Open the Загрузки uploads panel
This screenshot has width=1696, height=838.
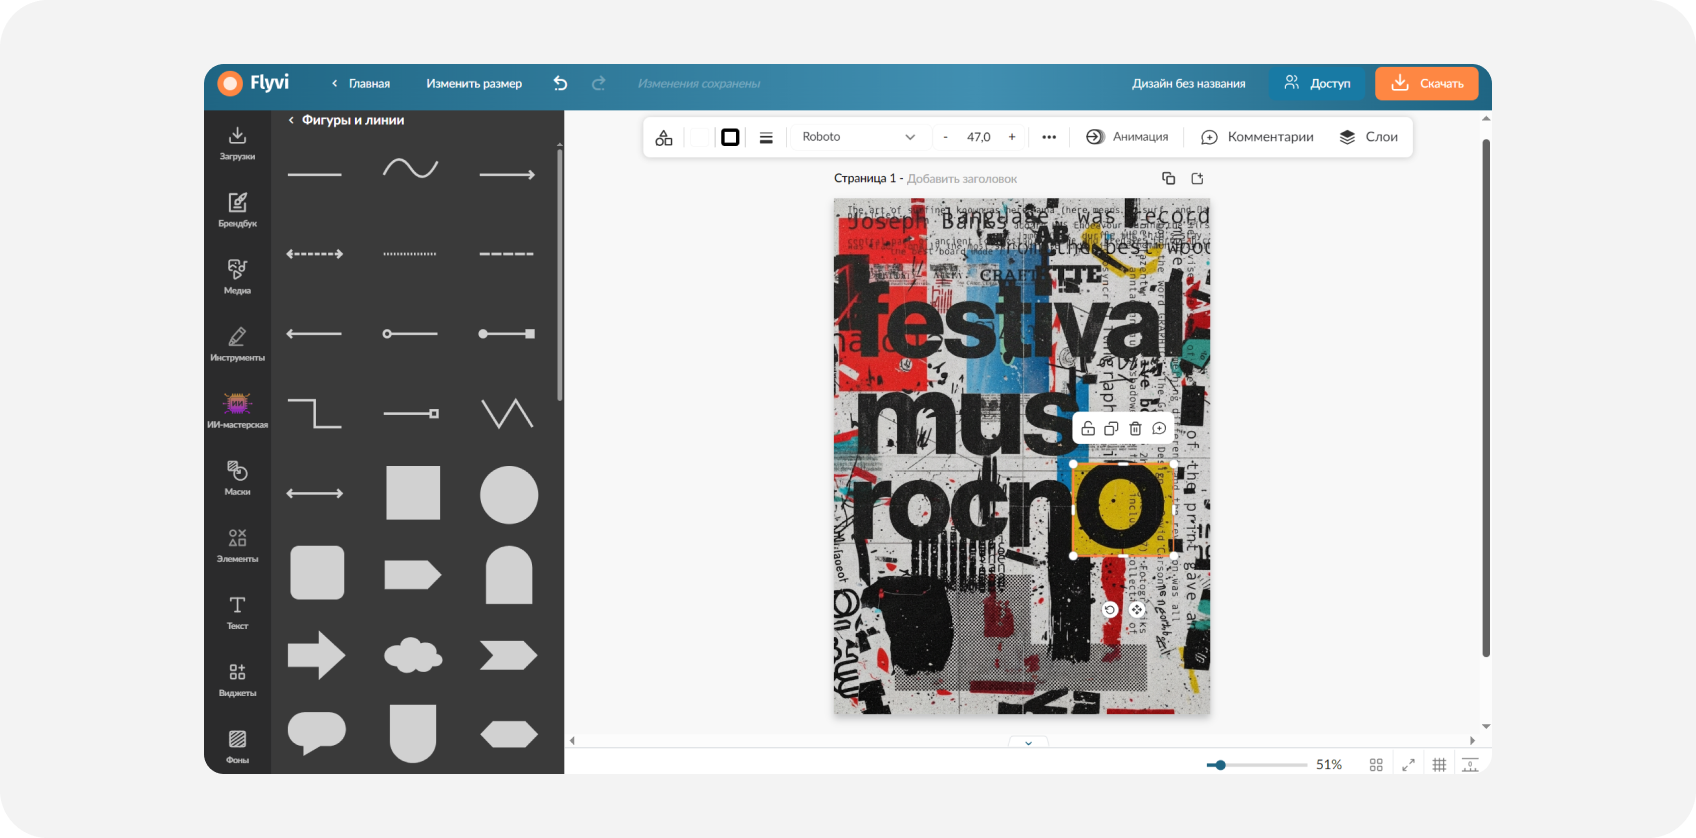pyautogui.click(x=237, y=143)
